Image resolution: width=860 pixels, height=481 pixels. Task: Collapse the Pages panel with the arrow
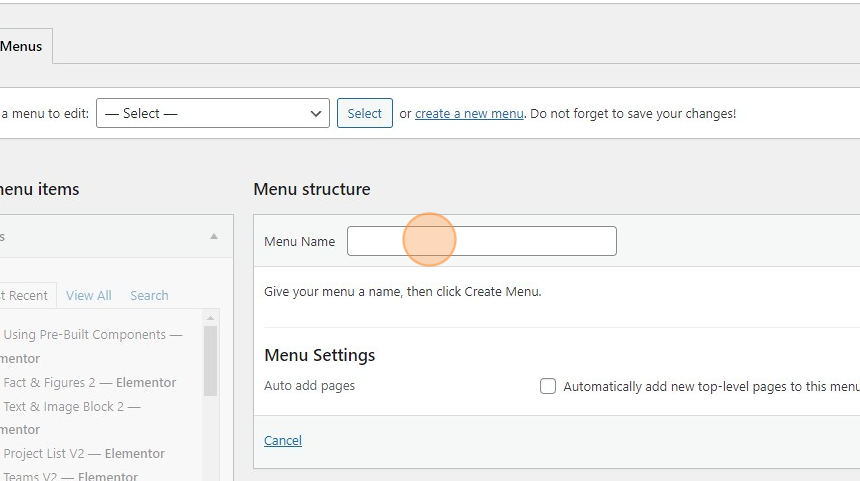[213, 237]
